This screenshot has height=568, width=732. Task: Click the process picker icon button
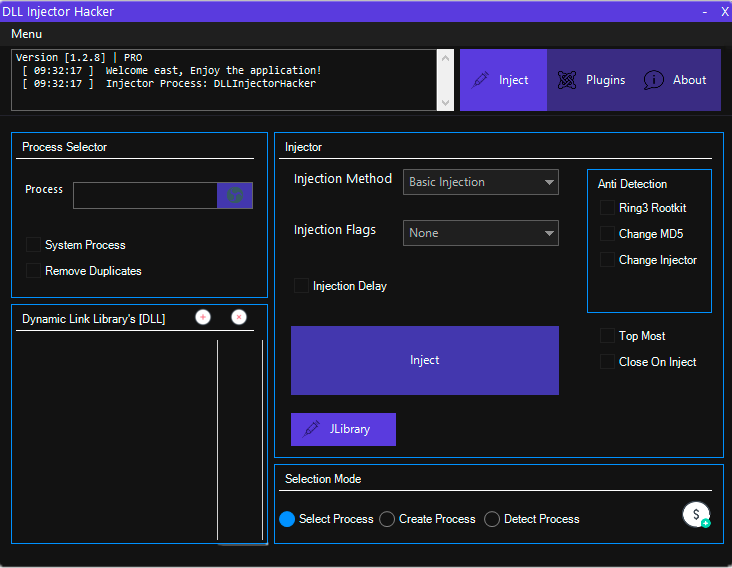tap(235, 195)
